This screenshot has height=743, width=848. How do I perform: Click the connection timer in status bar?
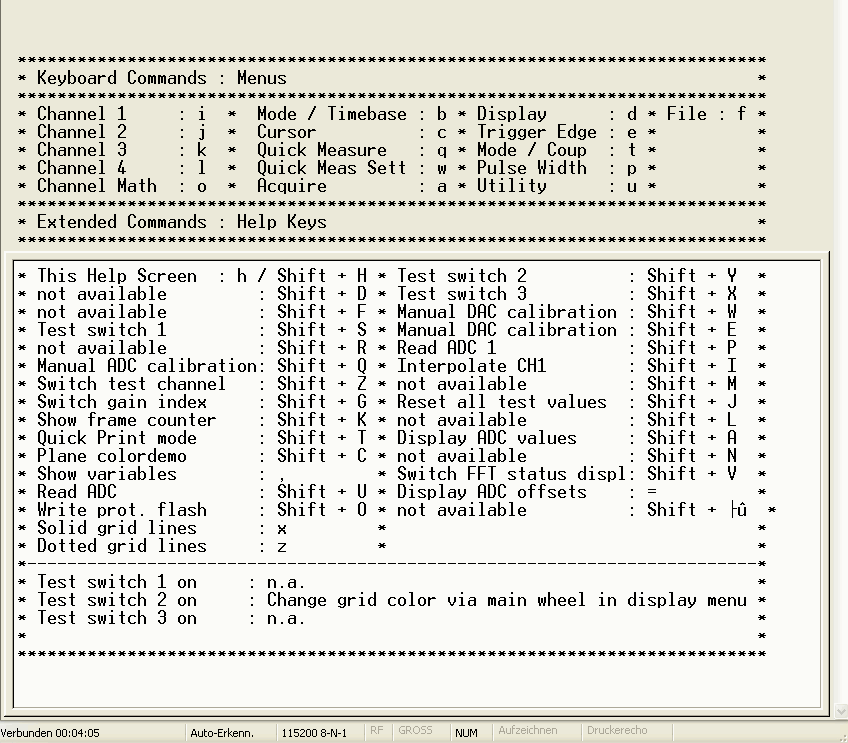click(x=50, y=733)
